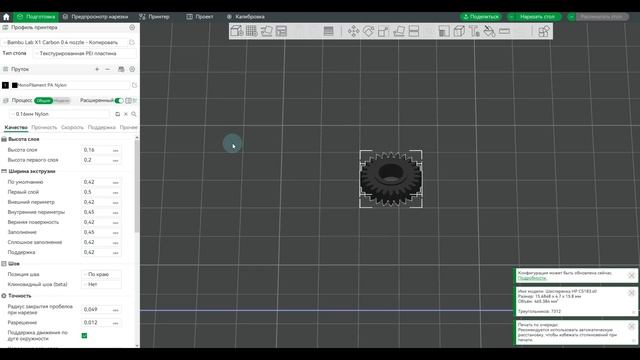
Task: Switch to the Предпросмотр нарезки tab
Action: (96, 17)
